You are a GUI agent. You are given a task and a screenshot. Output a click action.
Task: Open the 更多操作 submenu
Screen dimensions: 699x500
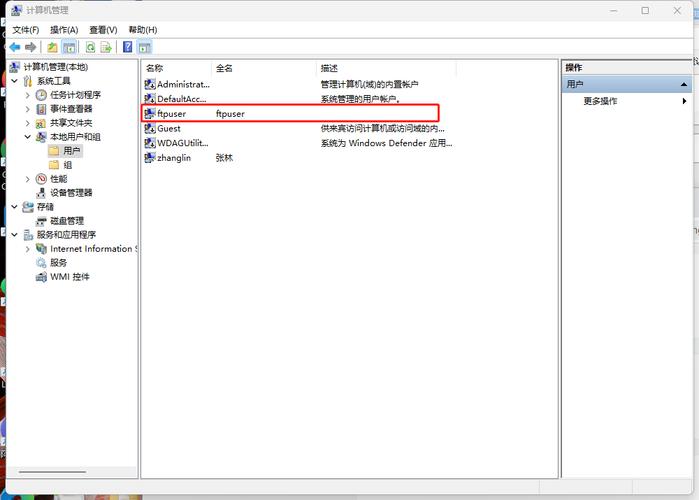click(635, 101)
